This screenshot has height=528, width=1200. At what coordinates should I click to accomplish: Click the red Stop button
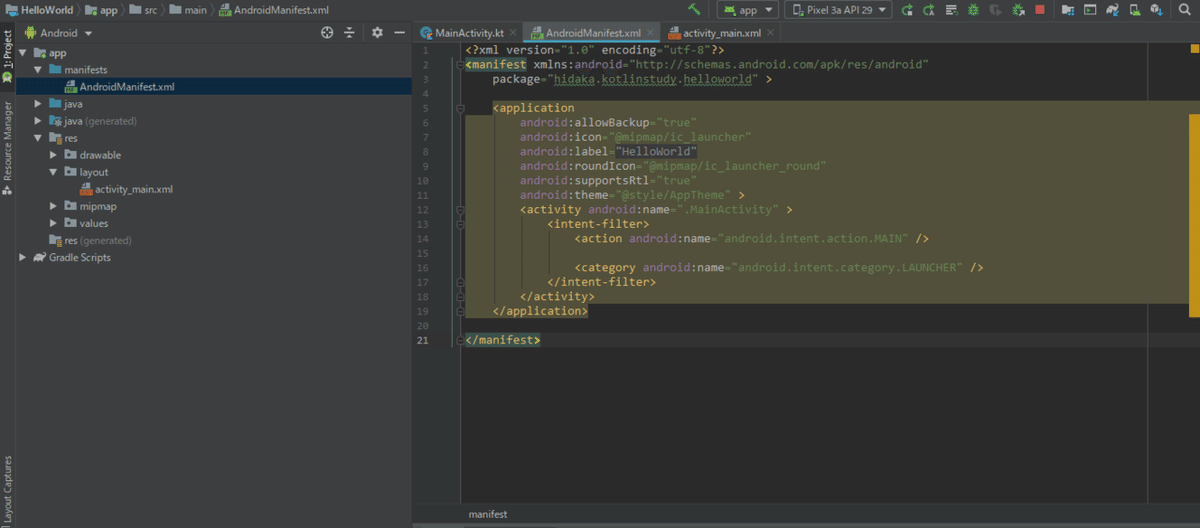click(1040, 10)
